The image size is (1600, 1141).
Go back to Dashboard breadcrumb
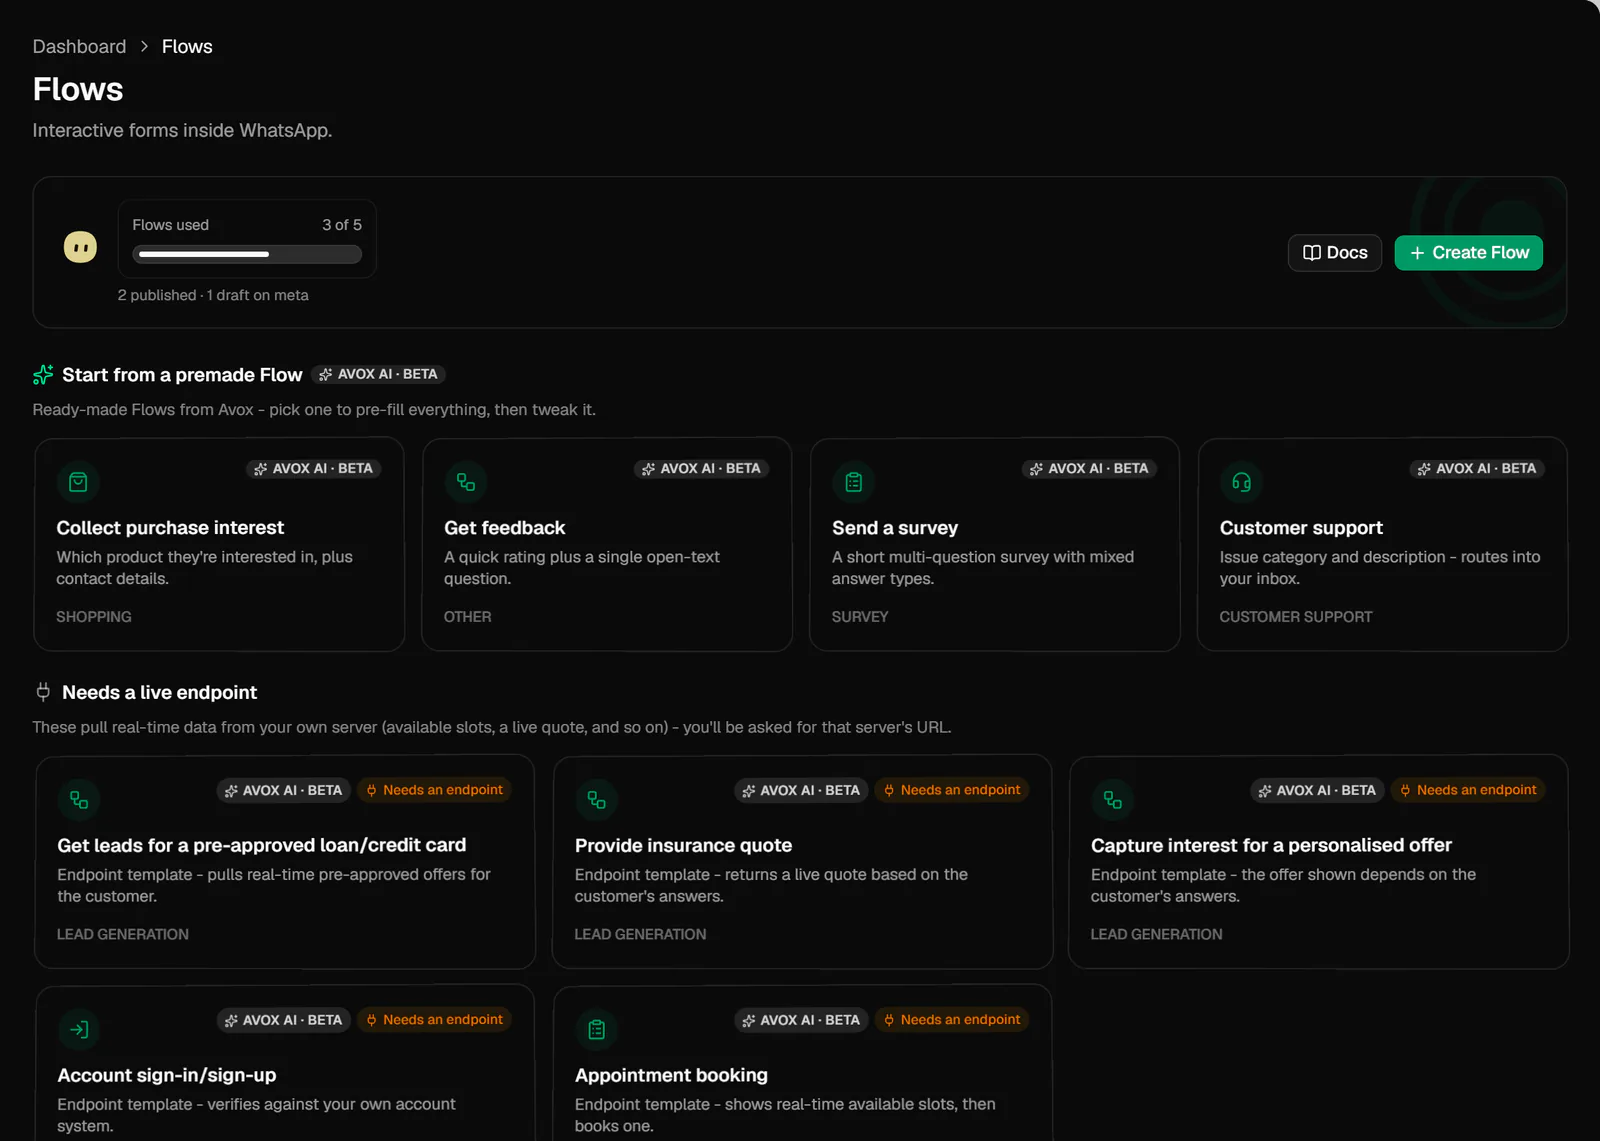click(79, 46)
